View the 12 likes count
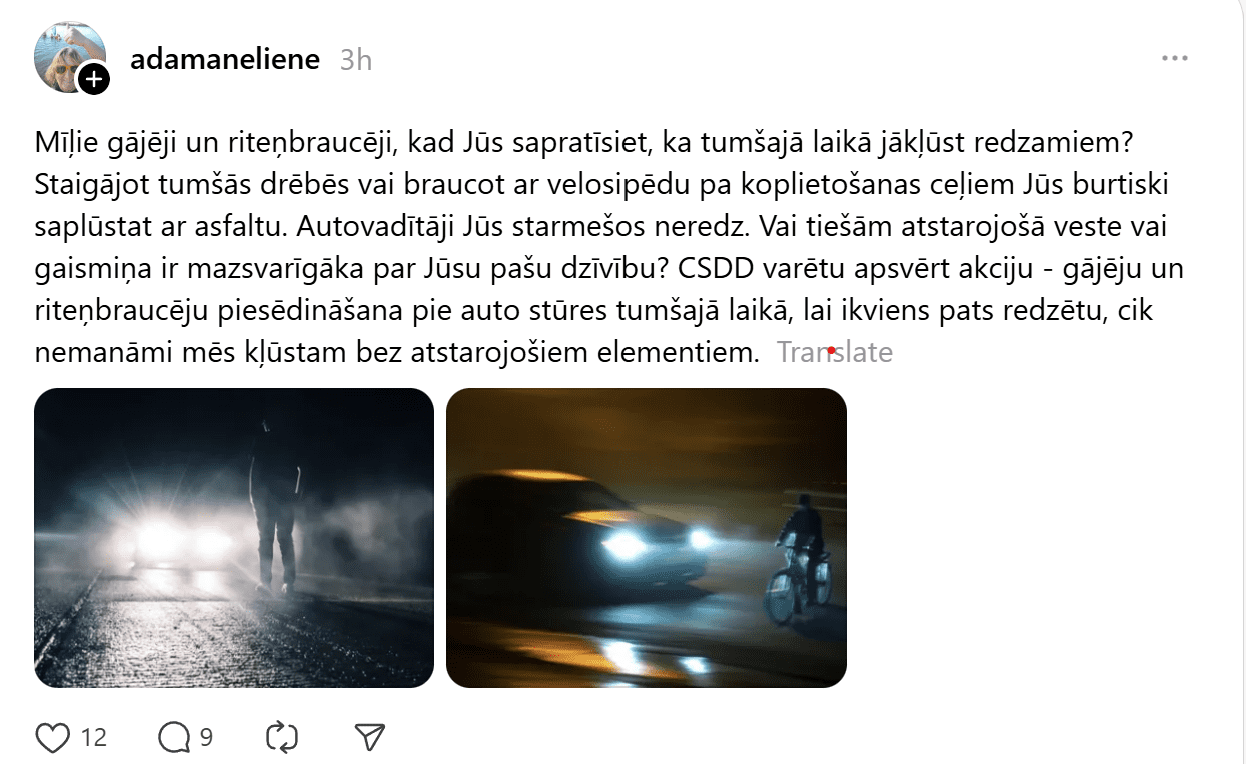 click(x=94, y=738)
